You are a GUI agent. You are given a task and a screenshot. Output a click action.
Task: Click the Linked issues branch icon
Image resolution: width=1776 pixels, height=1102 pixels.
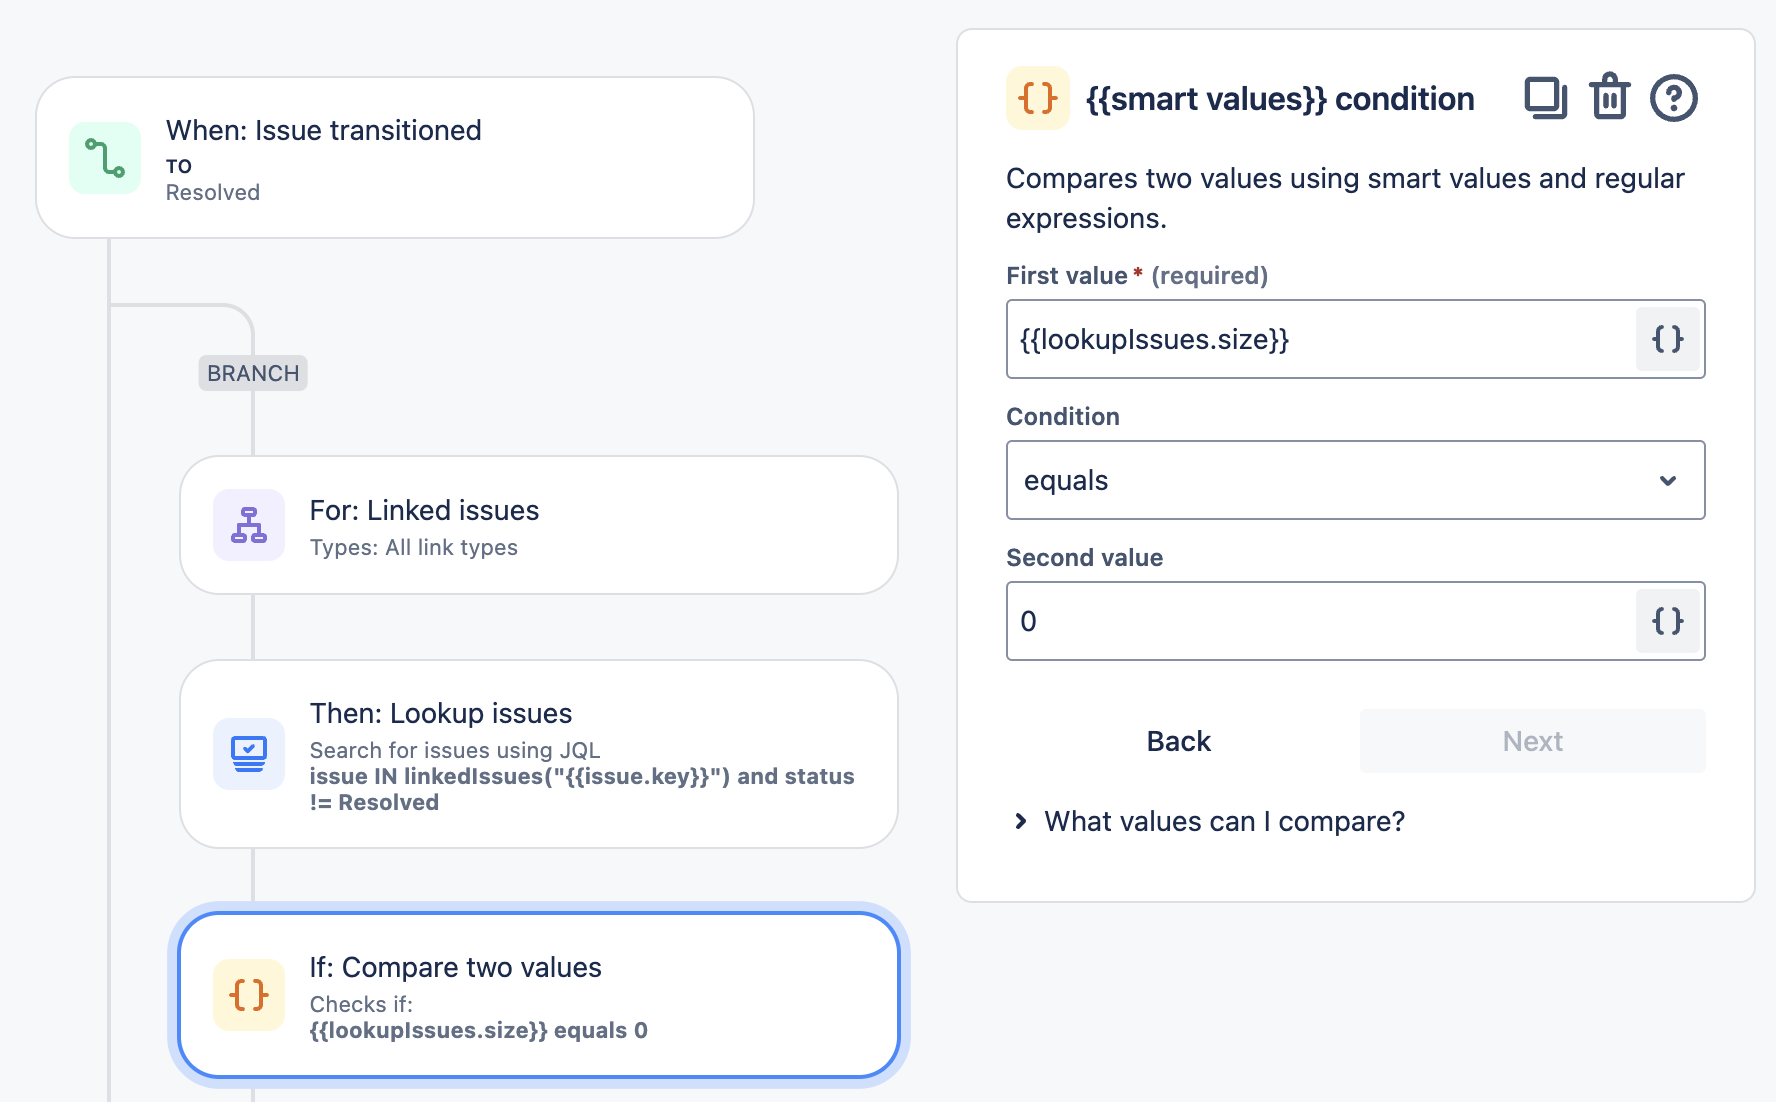pos(249,525)
